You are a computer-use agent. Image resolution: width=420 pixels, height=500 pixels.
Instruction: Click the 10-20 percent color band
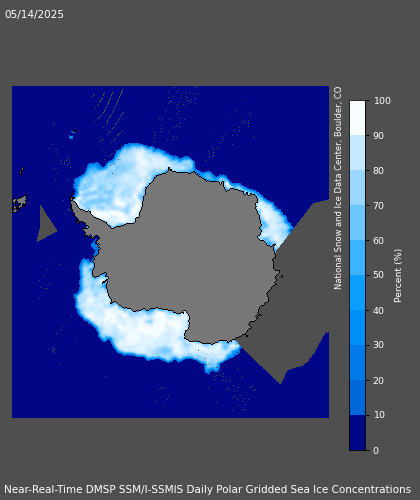point(357,398)
